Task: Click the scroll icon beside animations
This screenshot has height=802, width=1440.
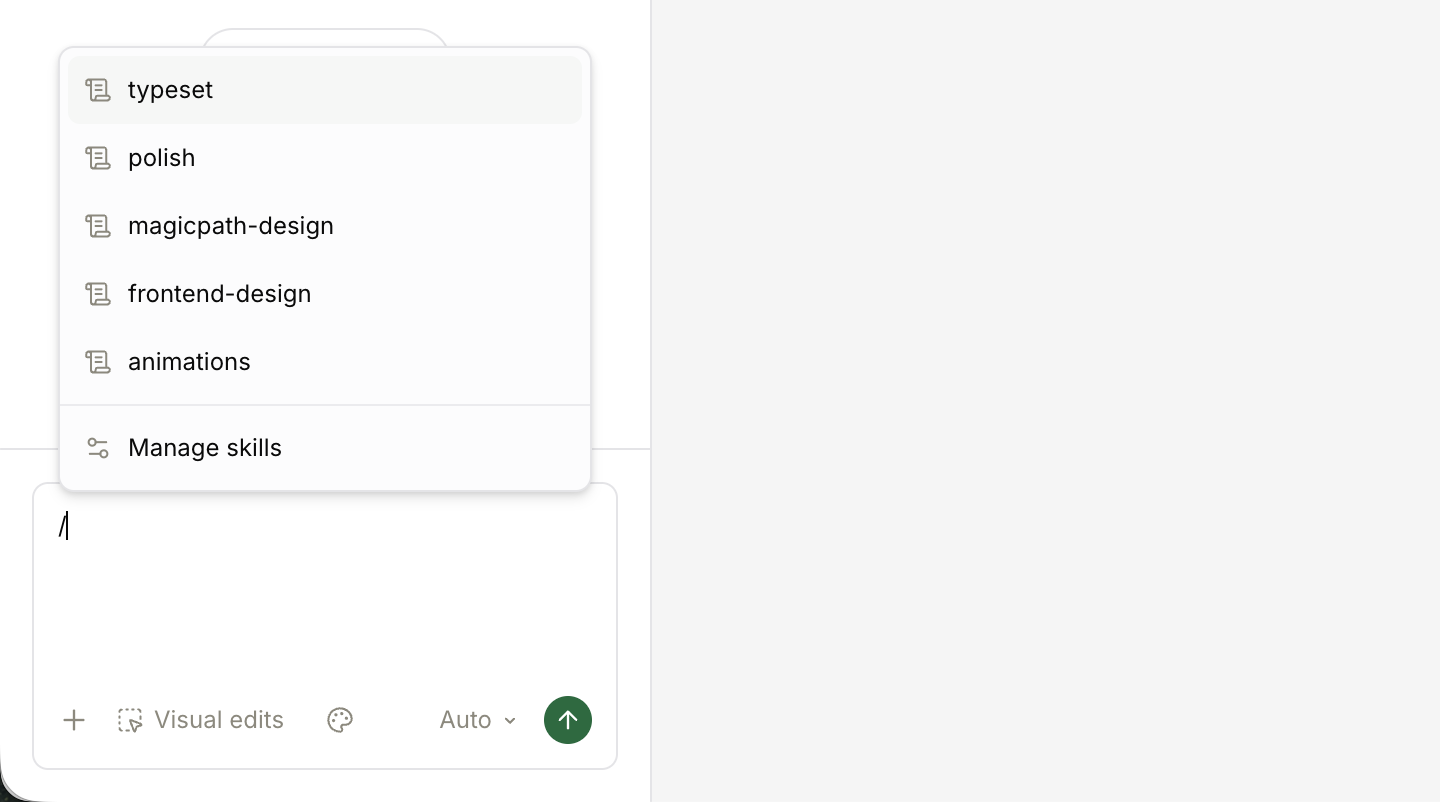Action: coord(97,362)
